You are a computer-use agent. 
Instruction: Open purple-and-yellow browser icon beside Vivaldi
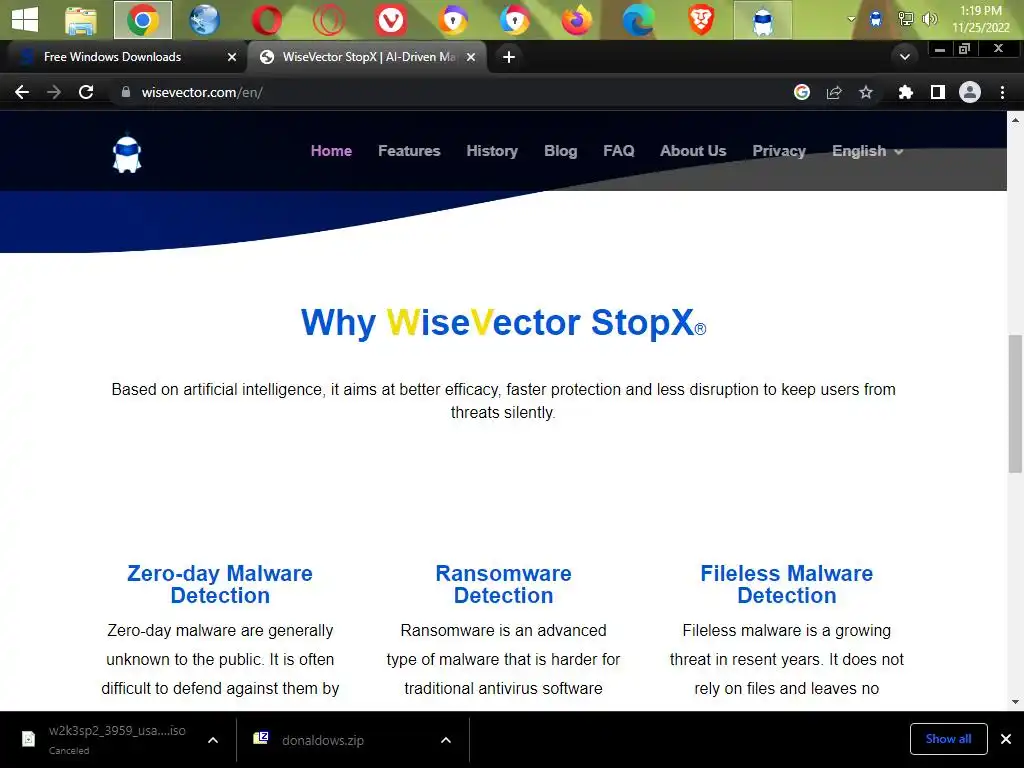point(453,20)
